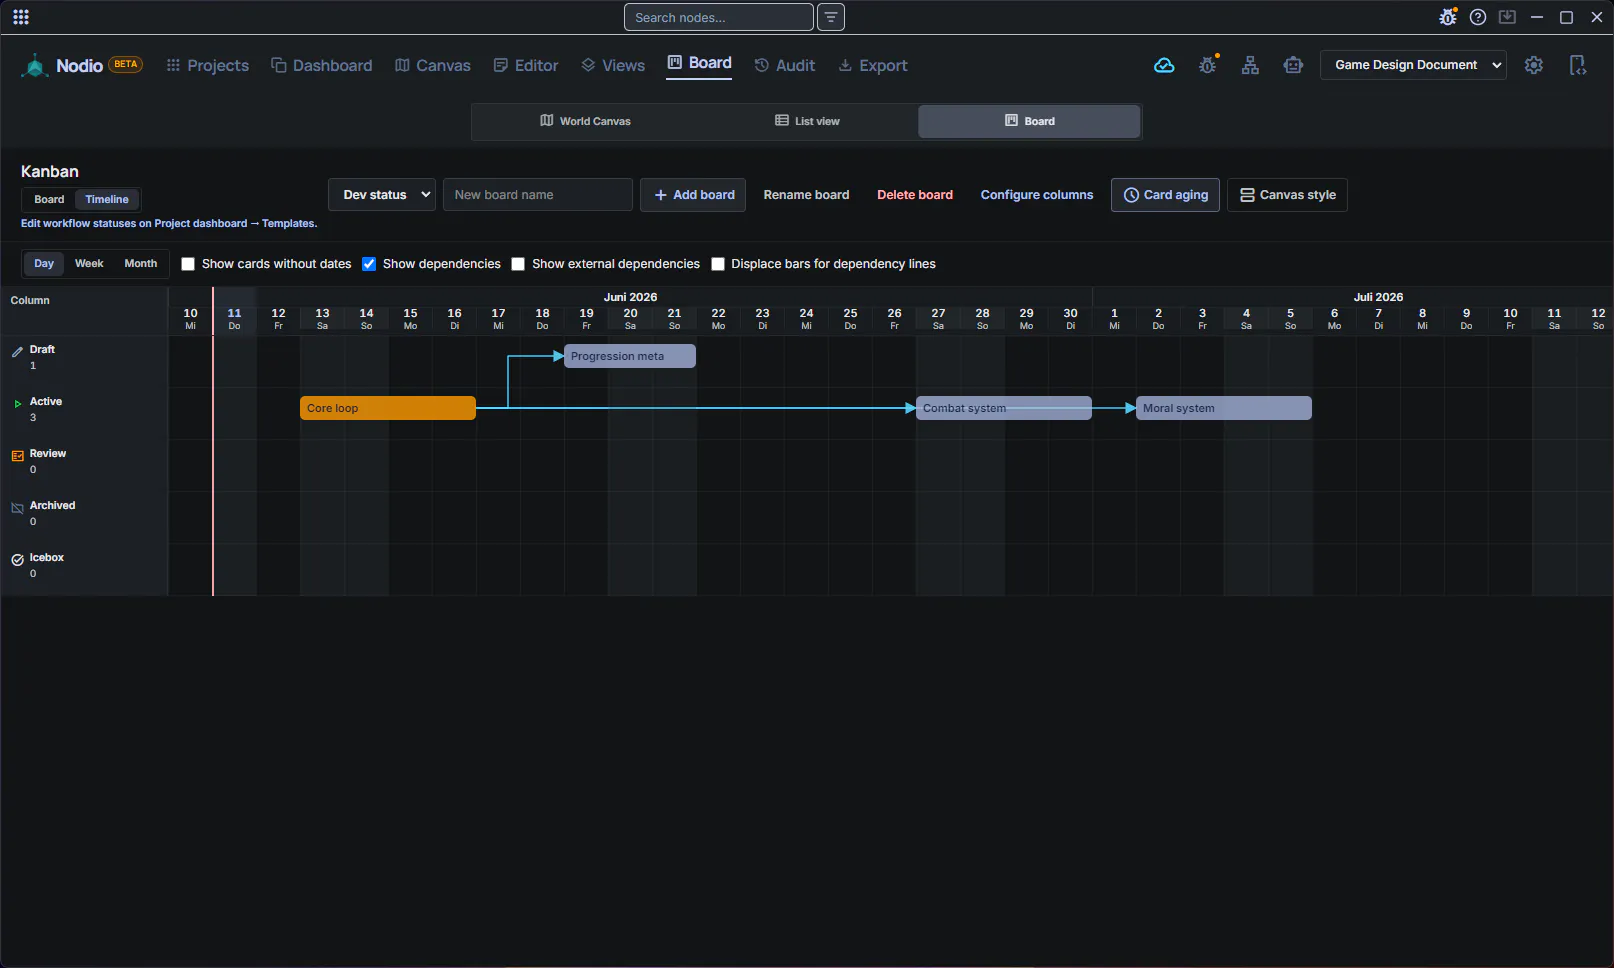The width and height of the screenshot is (1614, 968).
Task: Toggle Card aging
Action: click(1165, 195)
